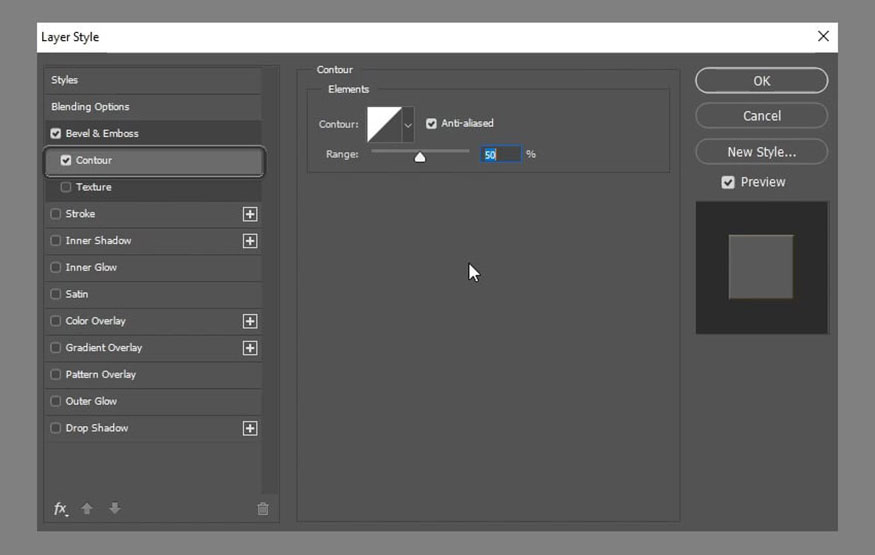Click the fx add effect icon

60,509
